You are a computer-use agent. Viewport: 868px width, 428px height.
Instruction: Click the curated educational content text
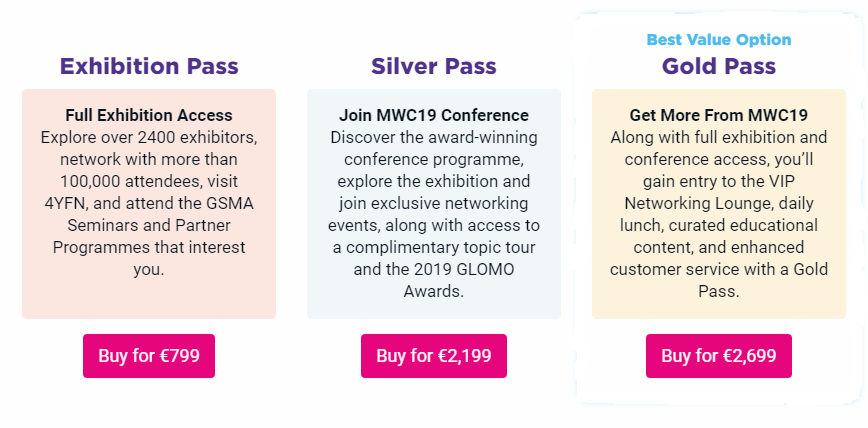click(719, 236)
